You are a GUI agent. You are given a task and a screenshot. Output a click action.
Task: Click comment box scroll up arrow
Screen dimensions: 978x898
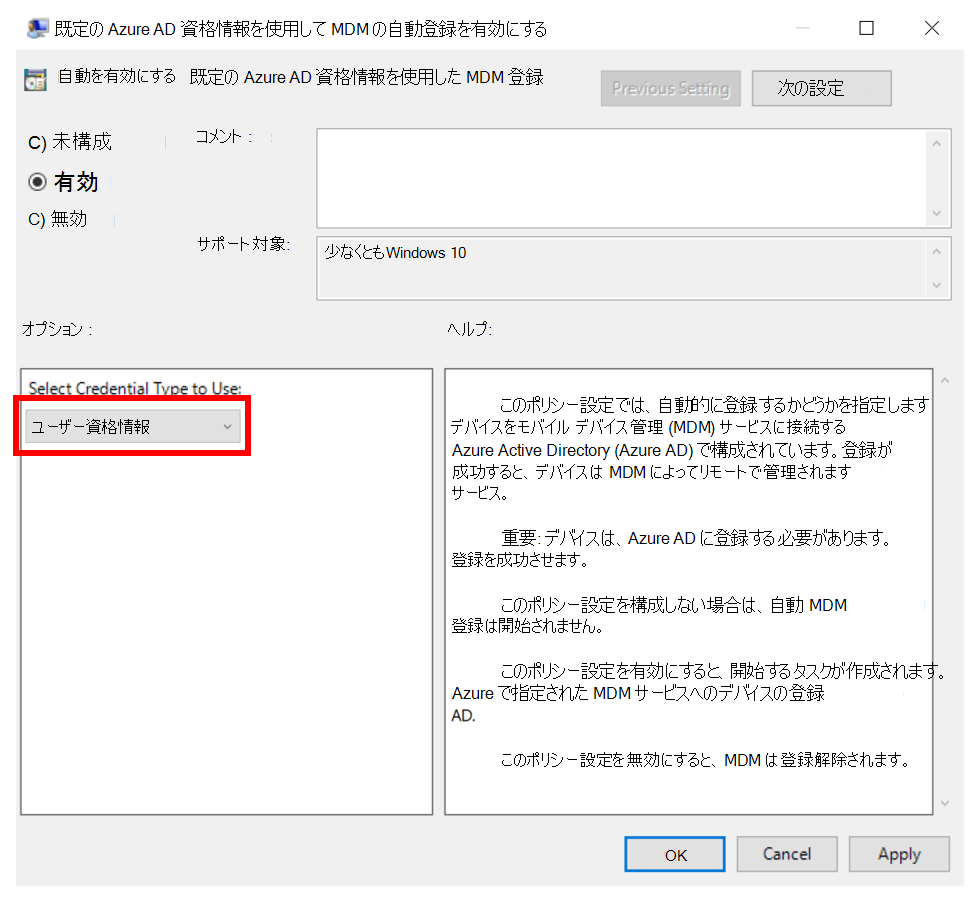(937, 144)
